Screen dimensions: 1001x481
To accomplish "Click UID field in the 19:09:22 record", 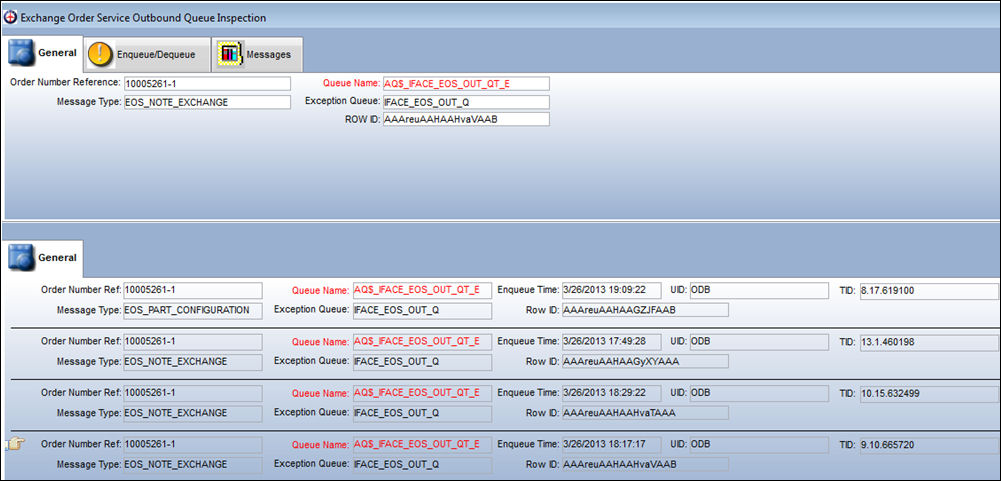I will (759, 291).
